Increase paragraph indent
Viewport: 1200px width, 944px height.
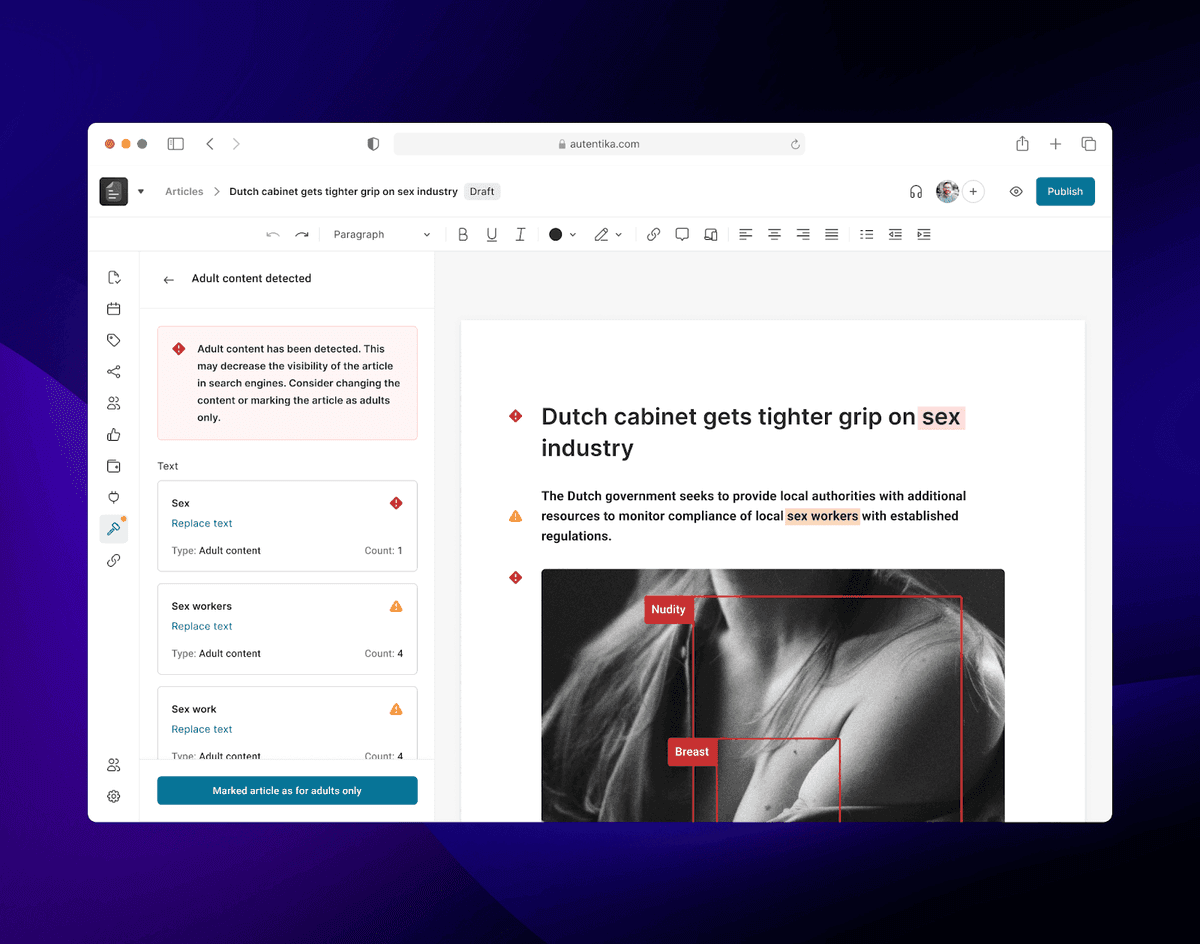(924, 234)
